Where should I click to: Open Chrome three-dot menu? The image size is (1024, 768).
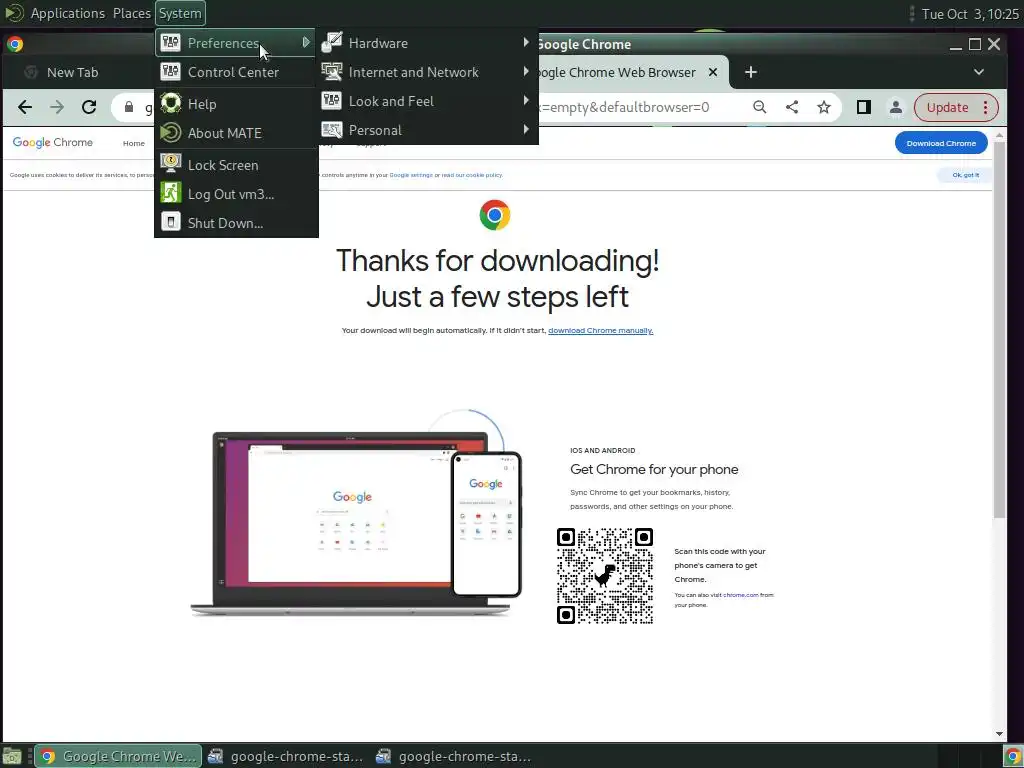[985, 107]
